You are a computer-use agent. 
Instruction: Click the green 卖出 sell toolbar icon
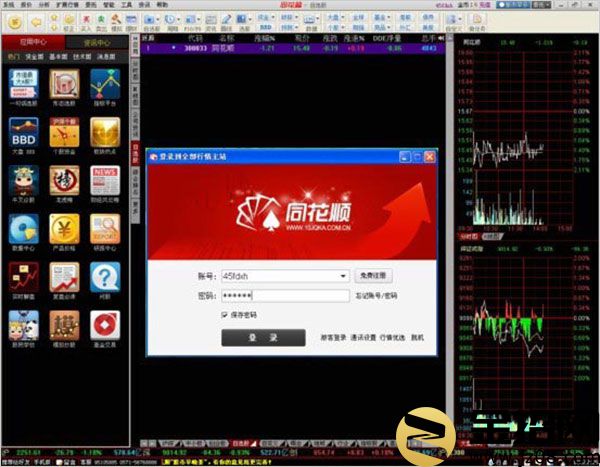101,22
